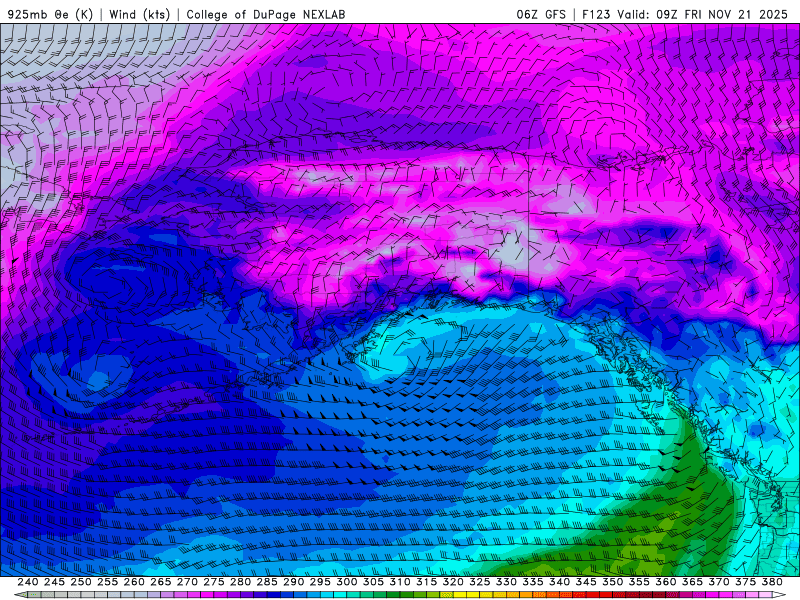The image size is (800, 600).
Task: Click the 340 scale value
Action: (x=559, y=582)
